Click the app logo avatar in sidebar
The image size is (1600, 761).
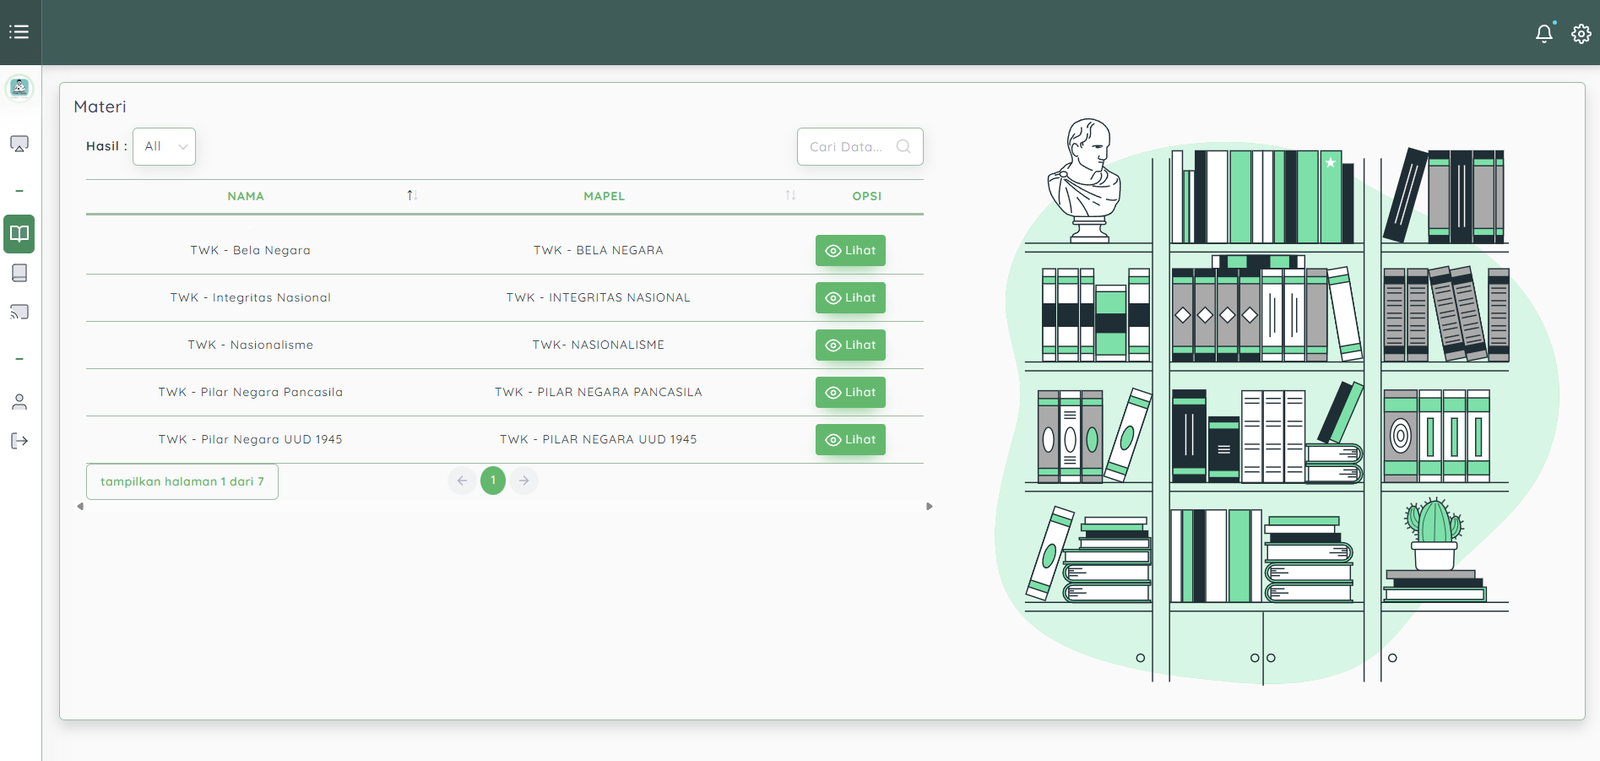click(x=19, y=88)
